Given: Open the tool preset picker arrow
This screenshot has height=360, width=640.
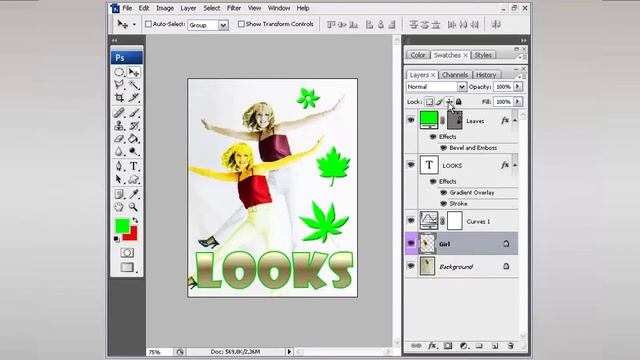Looking at the screenshot, I should (x=134, y=25).
